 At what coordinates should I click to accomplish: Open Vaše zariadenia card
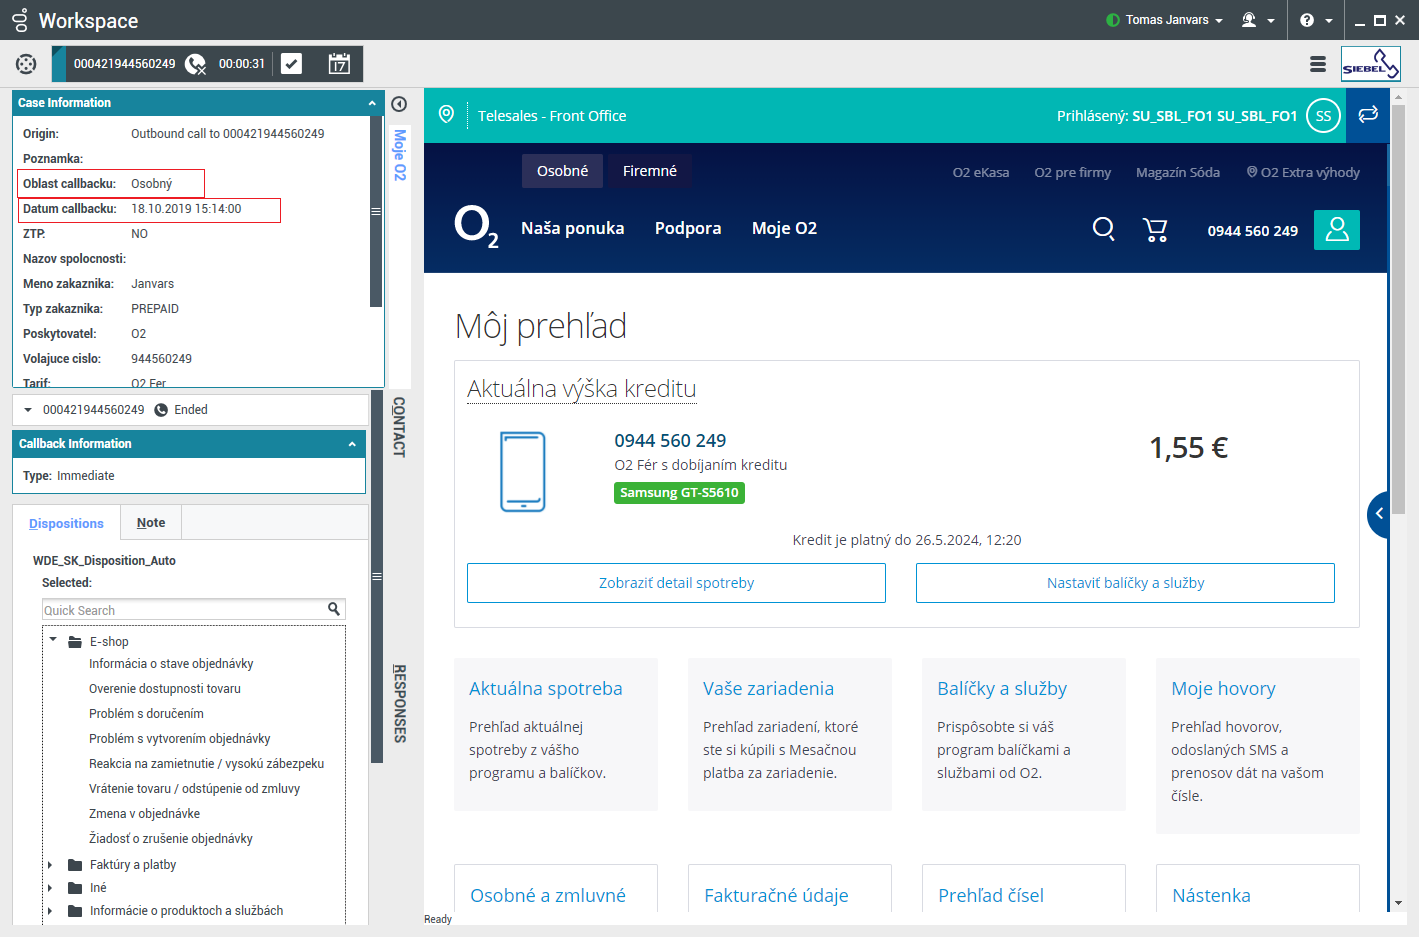[x=790, y=734]
